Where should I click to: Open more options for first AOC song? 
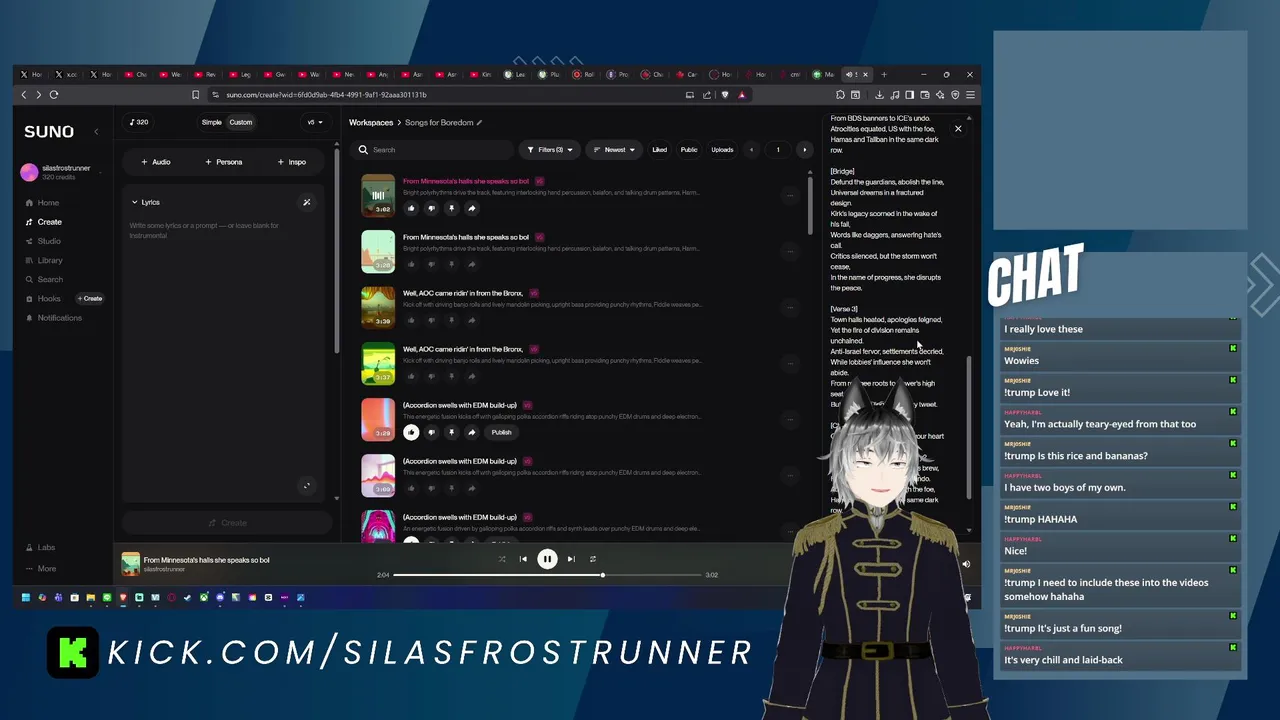click(790, 307)
